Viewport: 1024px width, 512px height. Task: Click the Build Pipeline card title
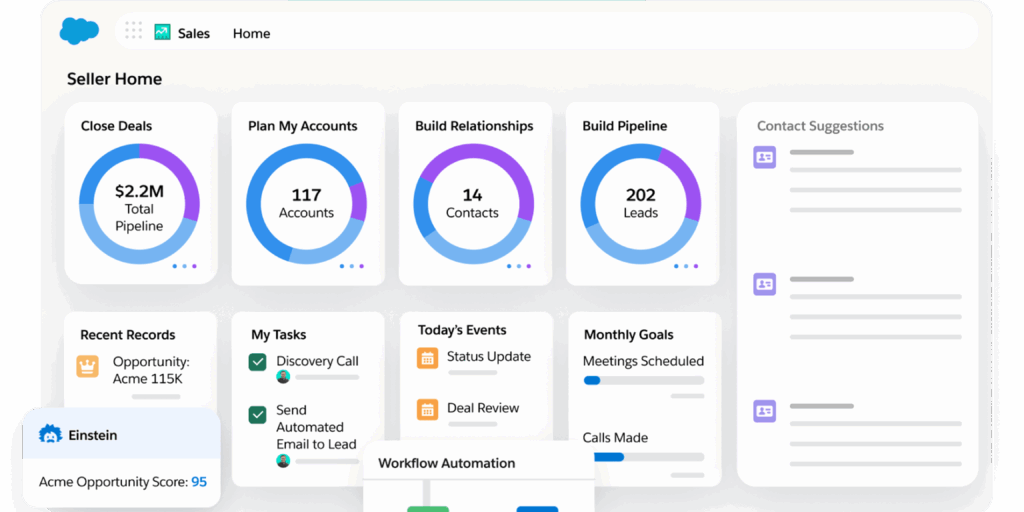(x=625, y=126)
